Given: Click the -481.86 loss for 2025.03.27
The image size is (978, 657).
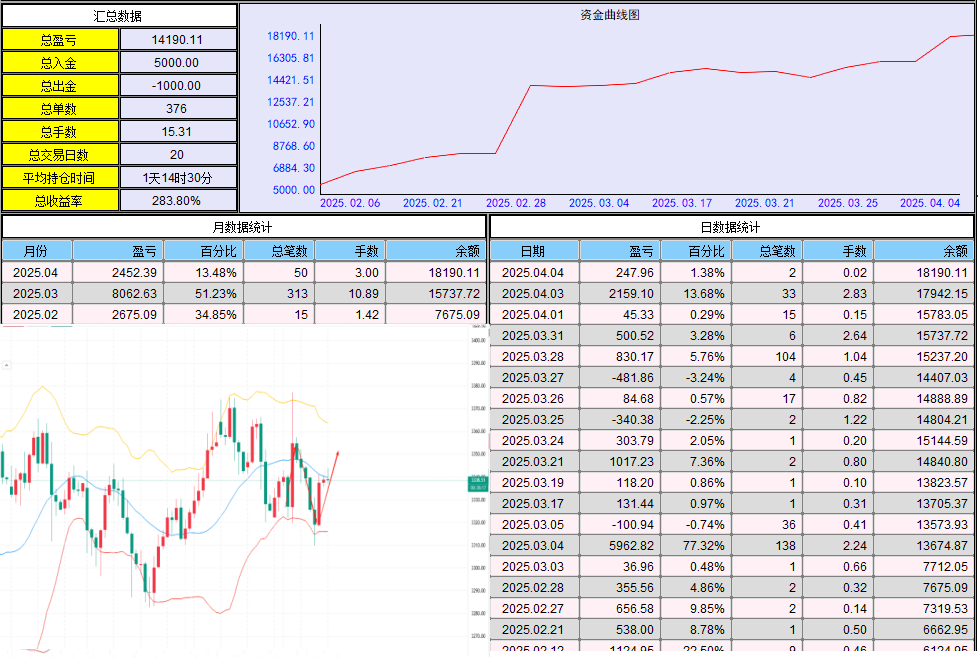Looking at the screenshot, I should pos(632,377).
